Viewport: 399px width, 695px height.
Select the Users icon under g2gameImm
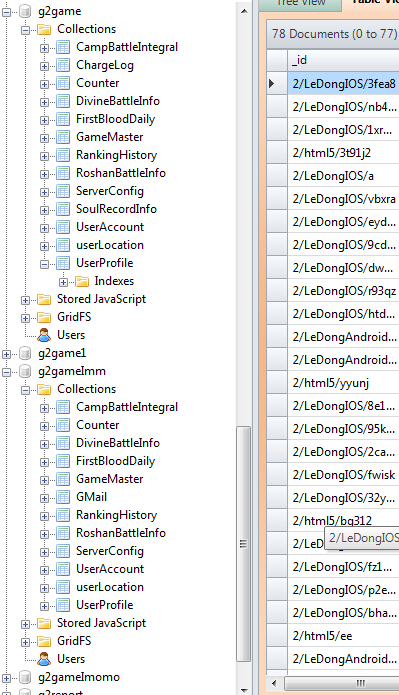pos(44,659)
